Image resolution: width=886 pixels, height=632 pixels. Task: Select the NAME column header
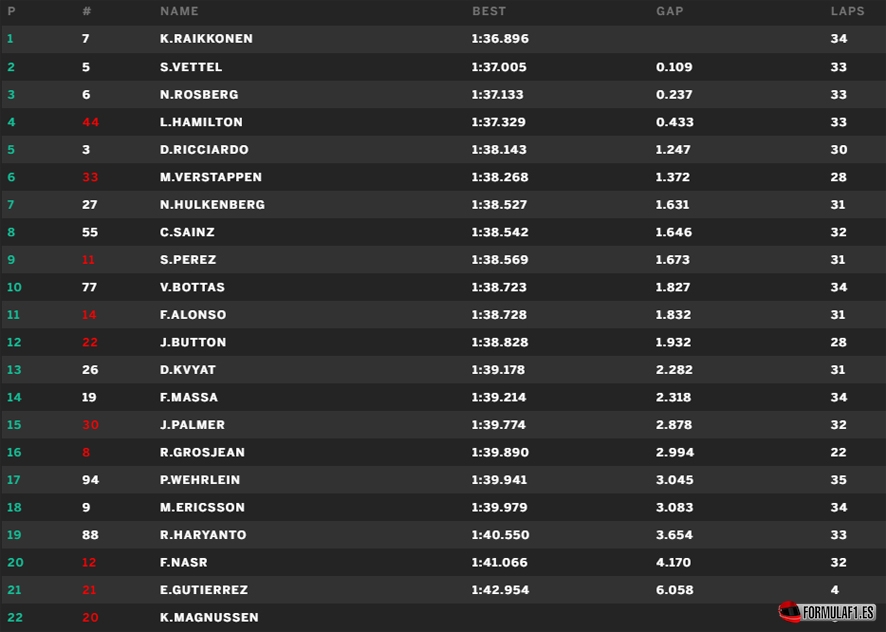179,11
